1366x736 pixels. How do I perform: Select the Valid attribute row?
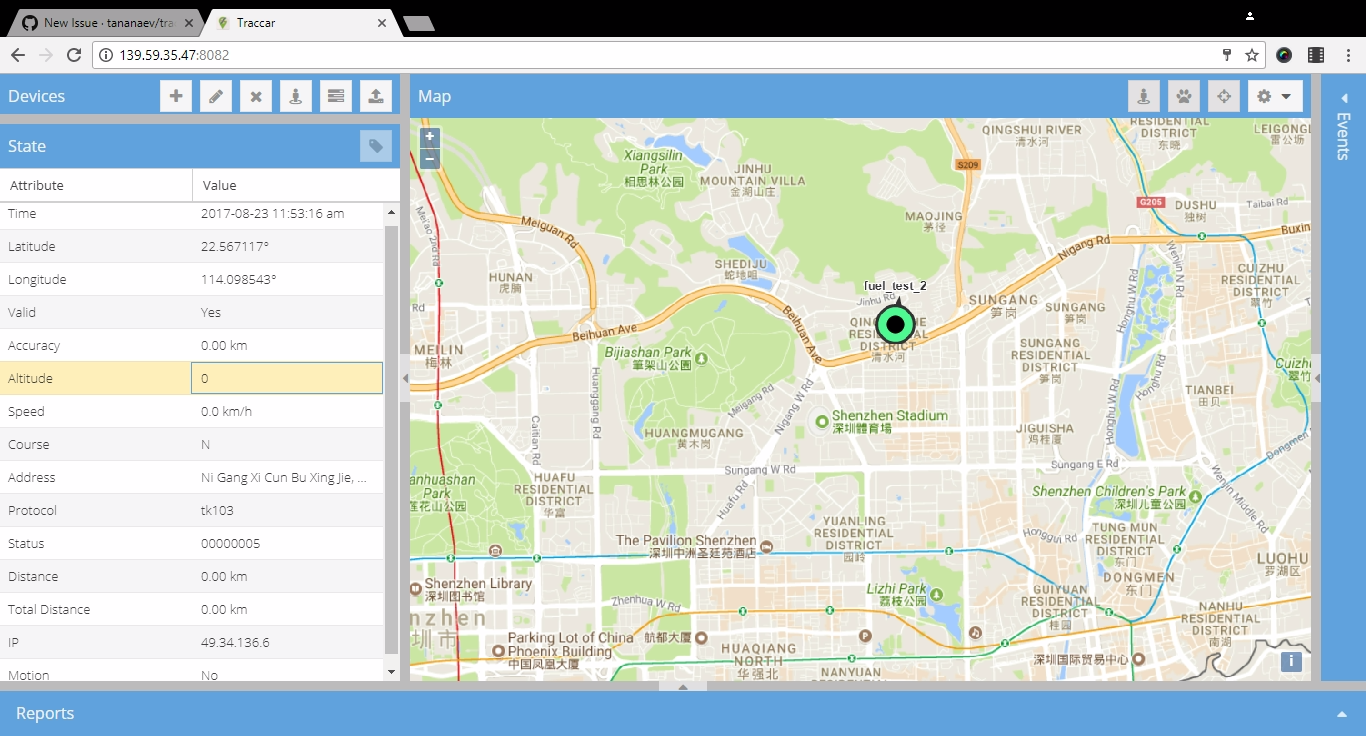pyautogui.click(x=191, y=312)
